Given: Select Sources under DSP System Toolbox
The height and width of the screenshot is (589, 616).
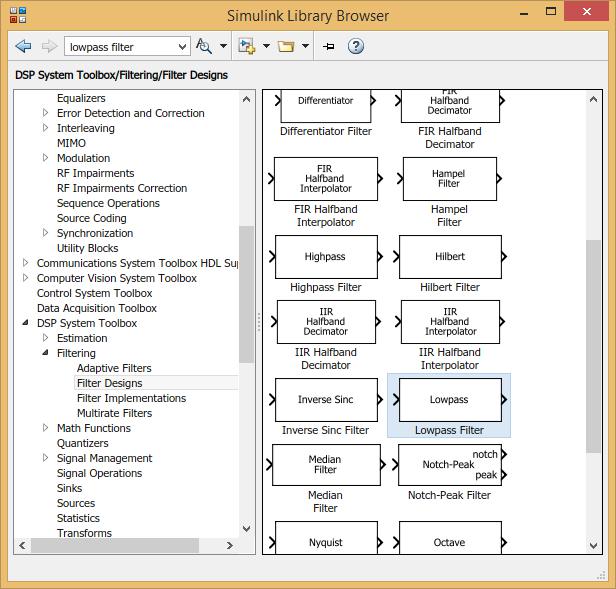Looking at the screenshot, I should coord(76,503).
